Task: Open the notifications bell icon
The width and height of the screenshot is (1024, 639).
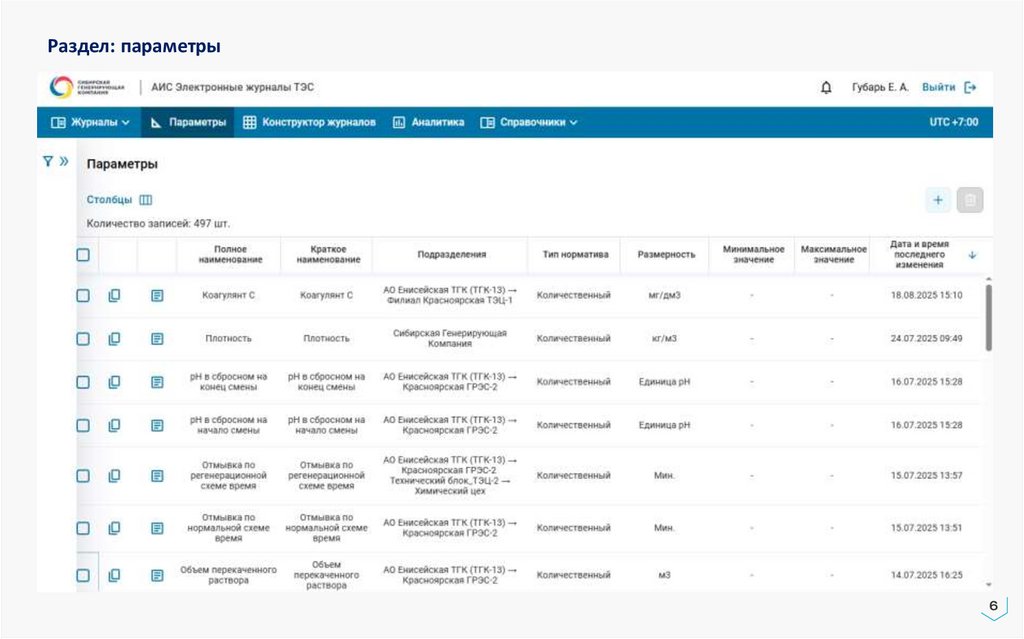Action: tap(826, 87)
